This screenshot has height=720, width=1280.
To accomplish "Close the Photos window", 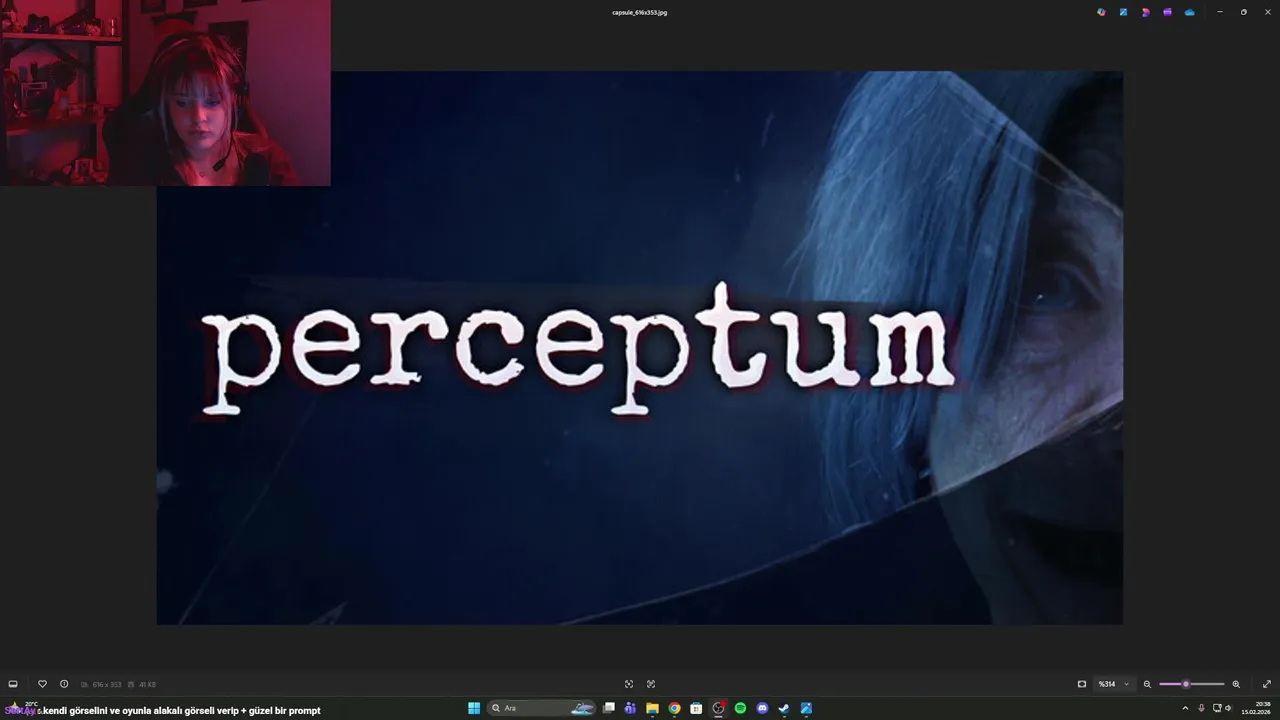I will pyautogui.click(x=1267, y=12).
